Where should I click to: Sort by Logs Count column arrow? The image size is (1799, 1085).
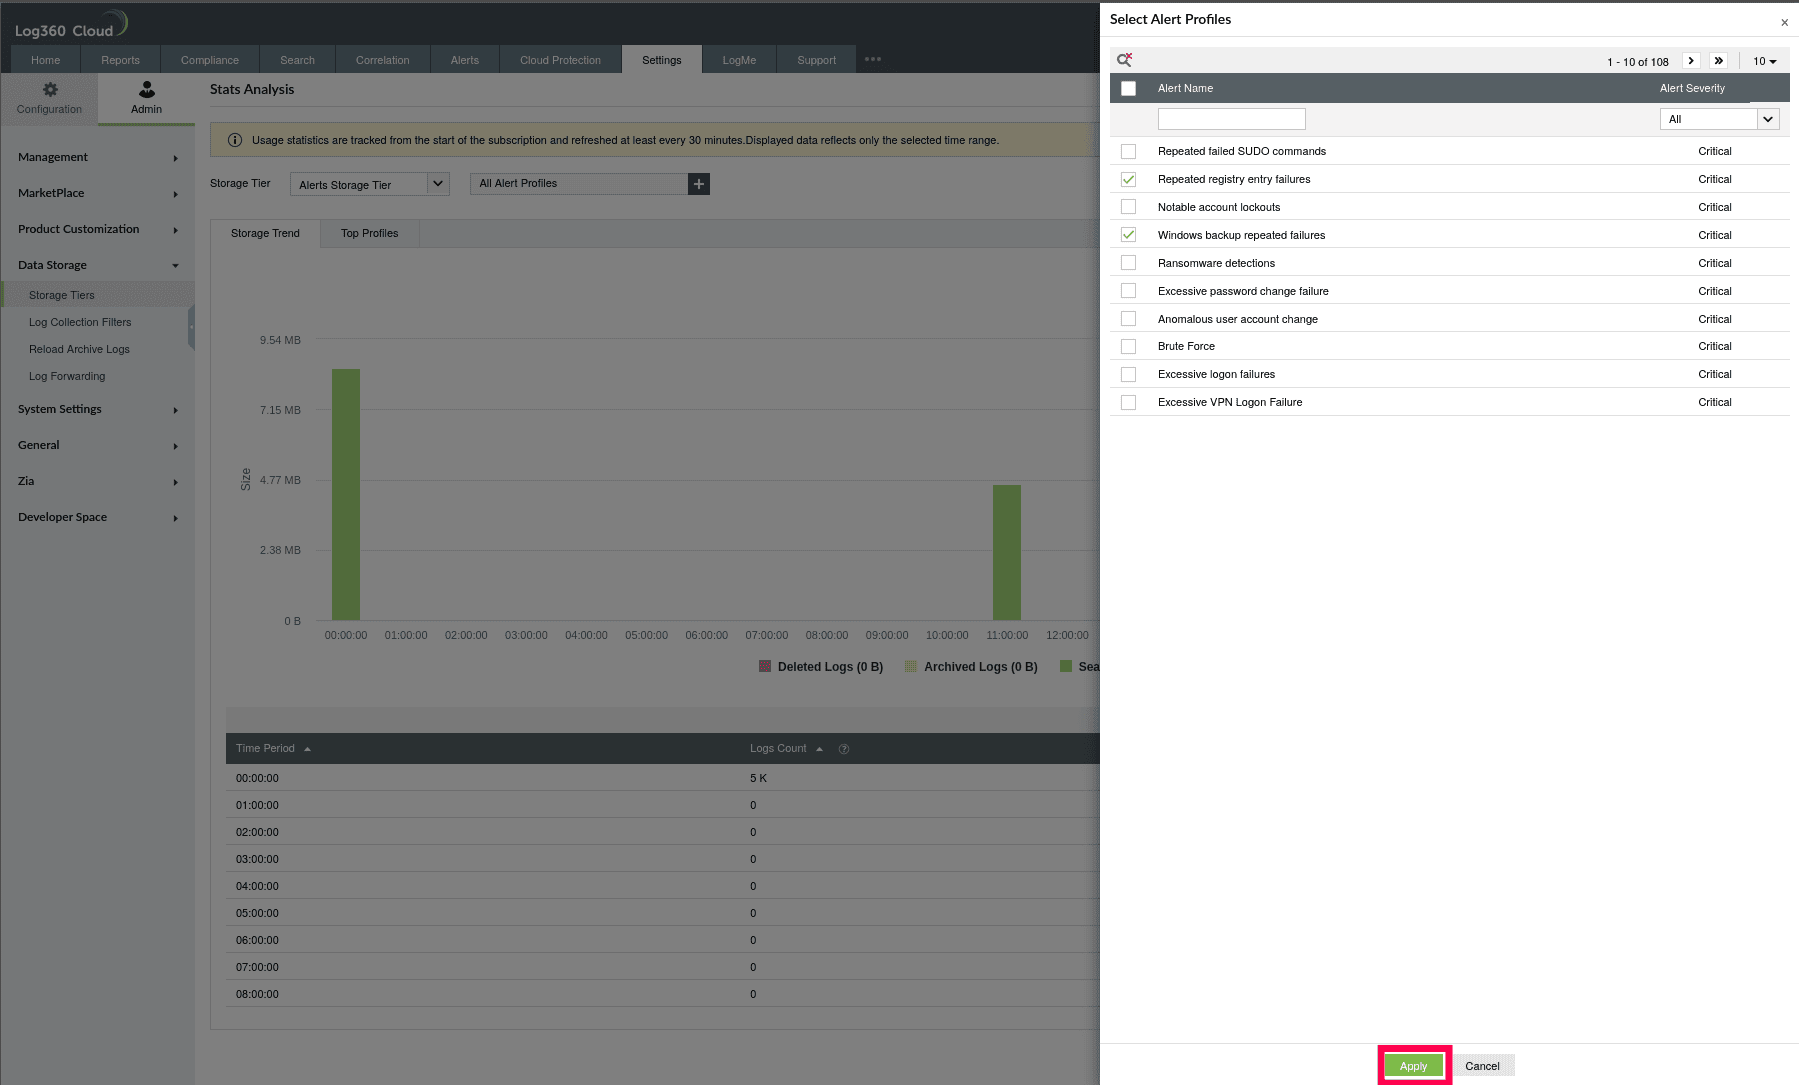pos(819,749)
